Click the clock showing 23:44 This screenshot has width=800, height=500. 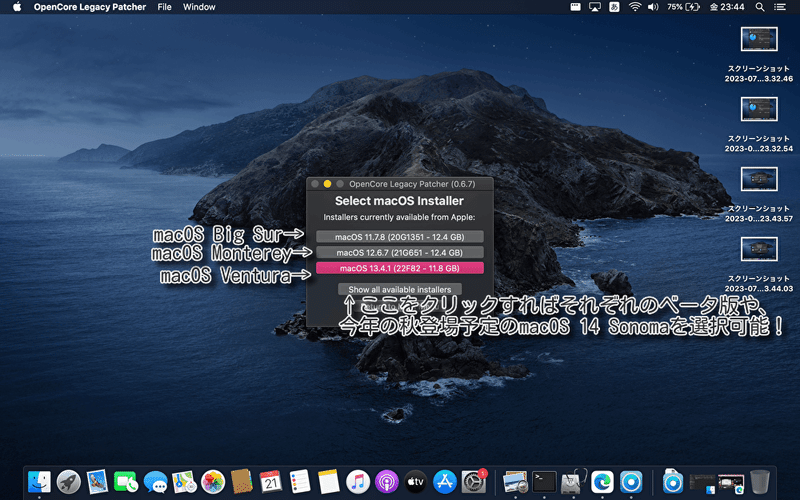tap(727, 7)
